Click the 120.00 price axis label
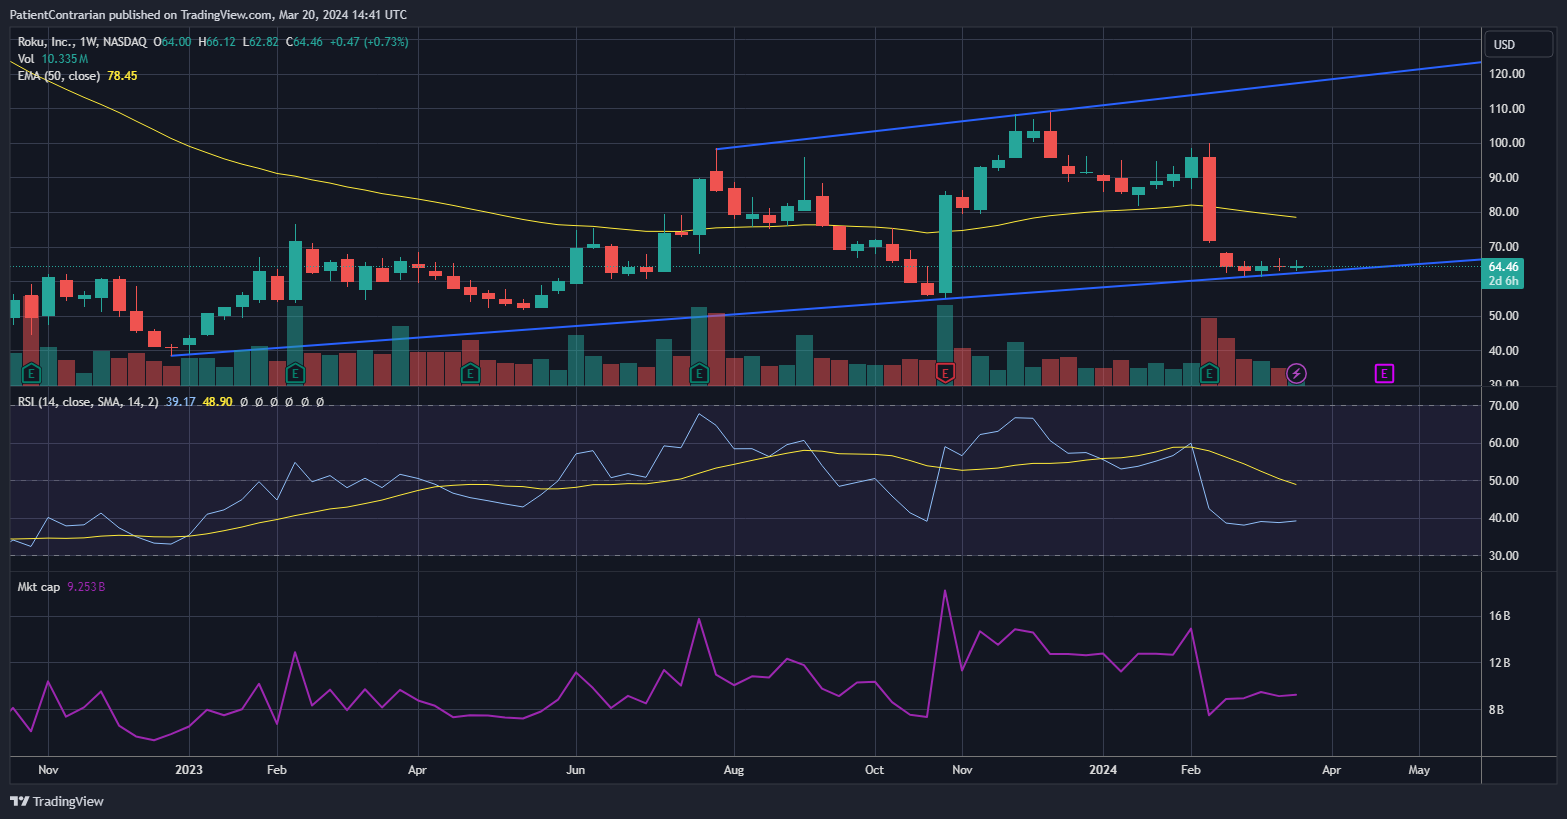Image resolution: width=1567 pixels, height=819 pixels. (x=1507, y=74)
